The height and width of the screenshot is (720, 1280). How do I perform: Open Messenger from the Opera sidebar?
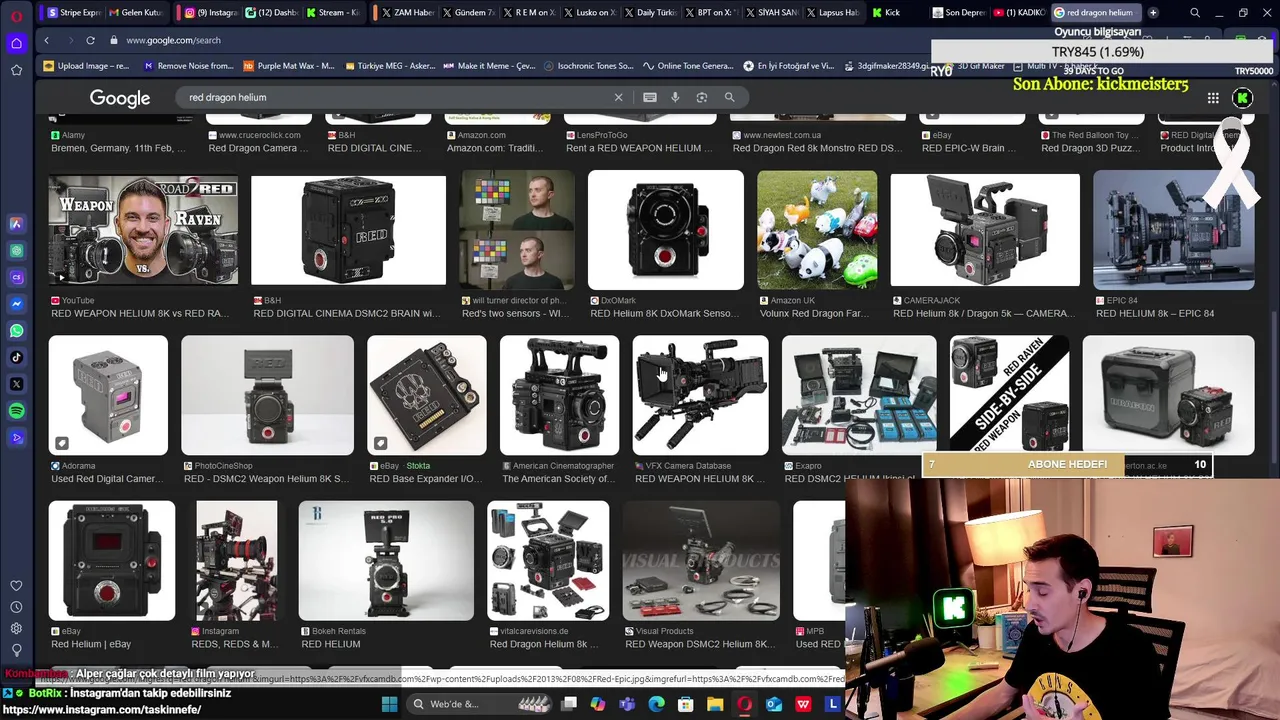[x=16, y=304]
